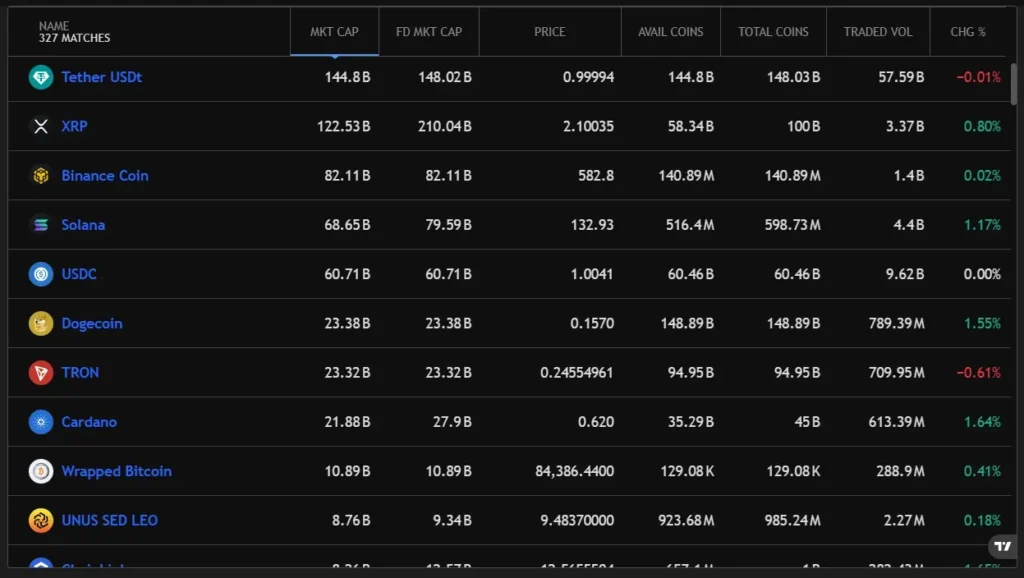Click the Solana logo icon
1024x578 pixels.
click(41, 225)
